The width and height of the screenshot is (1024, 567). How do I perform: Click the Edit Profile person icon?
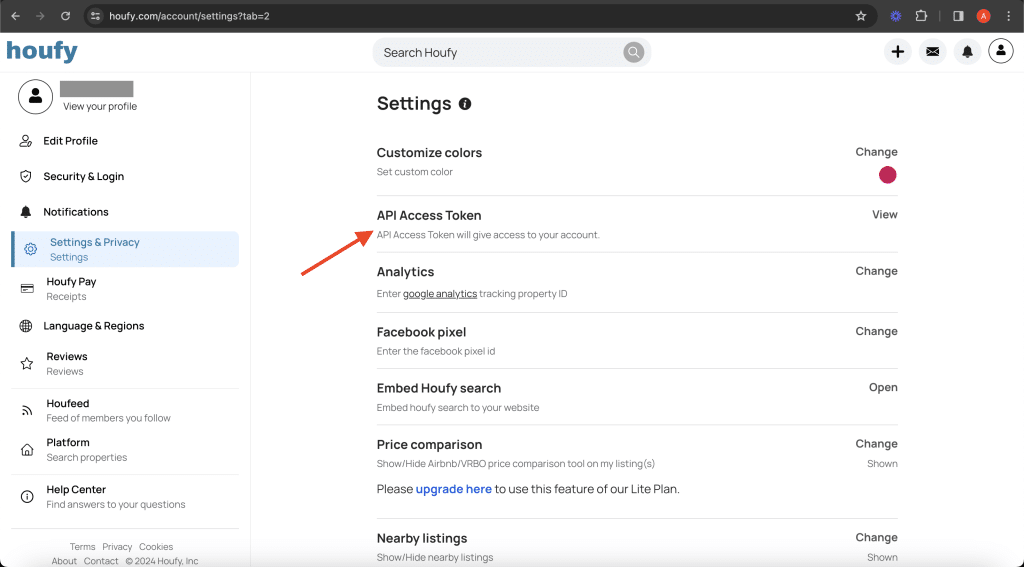[25, 141]
